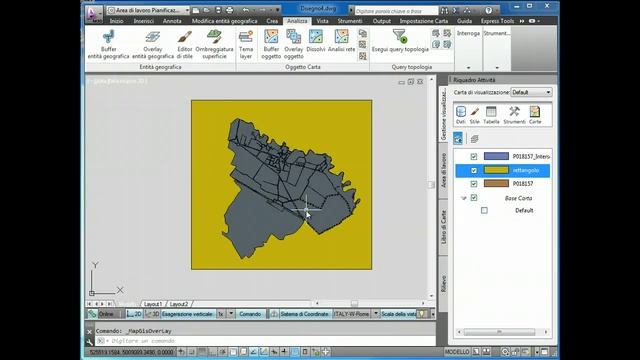
Task: Open the Overlay entità geografica tool
Action: 153,44
